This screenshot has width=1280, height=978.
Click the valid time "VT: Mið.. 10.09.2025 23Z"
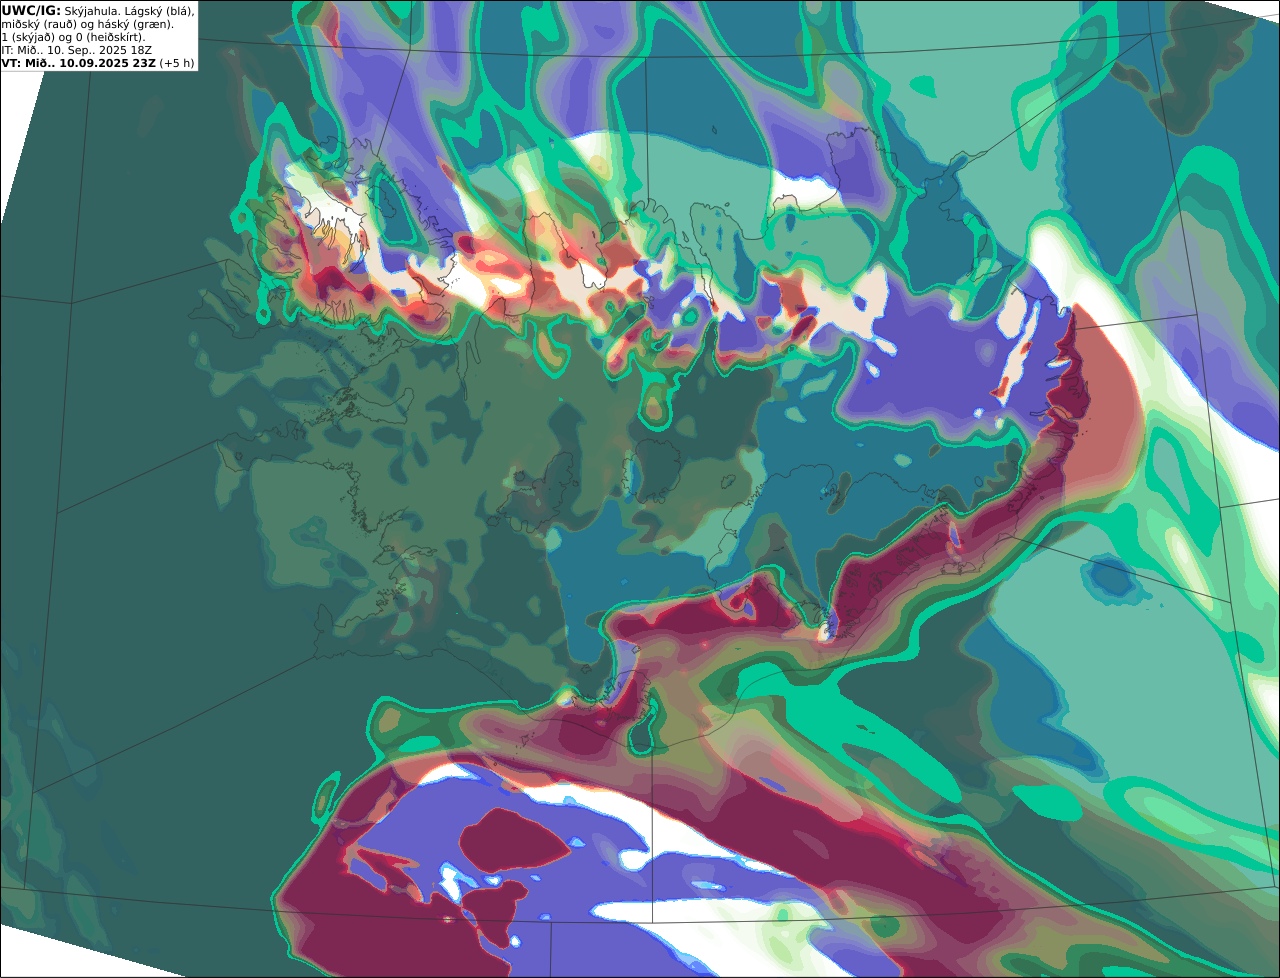78,63
